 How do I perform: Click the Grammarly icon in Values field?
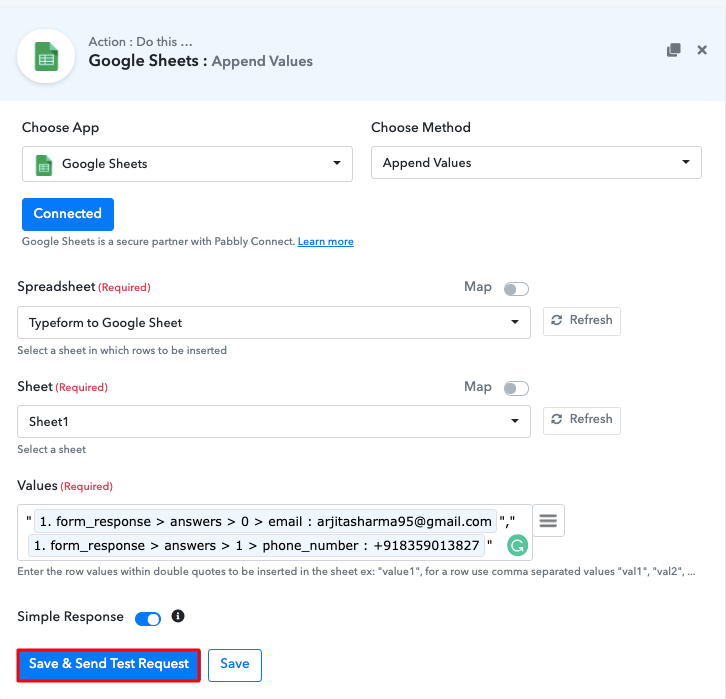518,545
